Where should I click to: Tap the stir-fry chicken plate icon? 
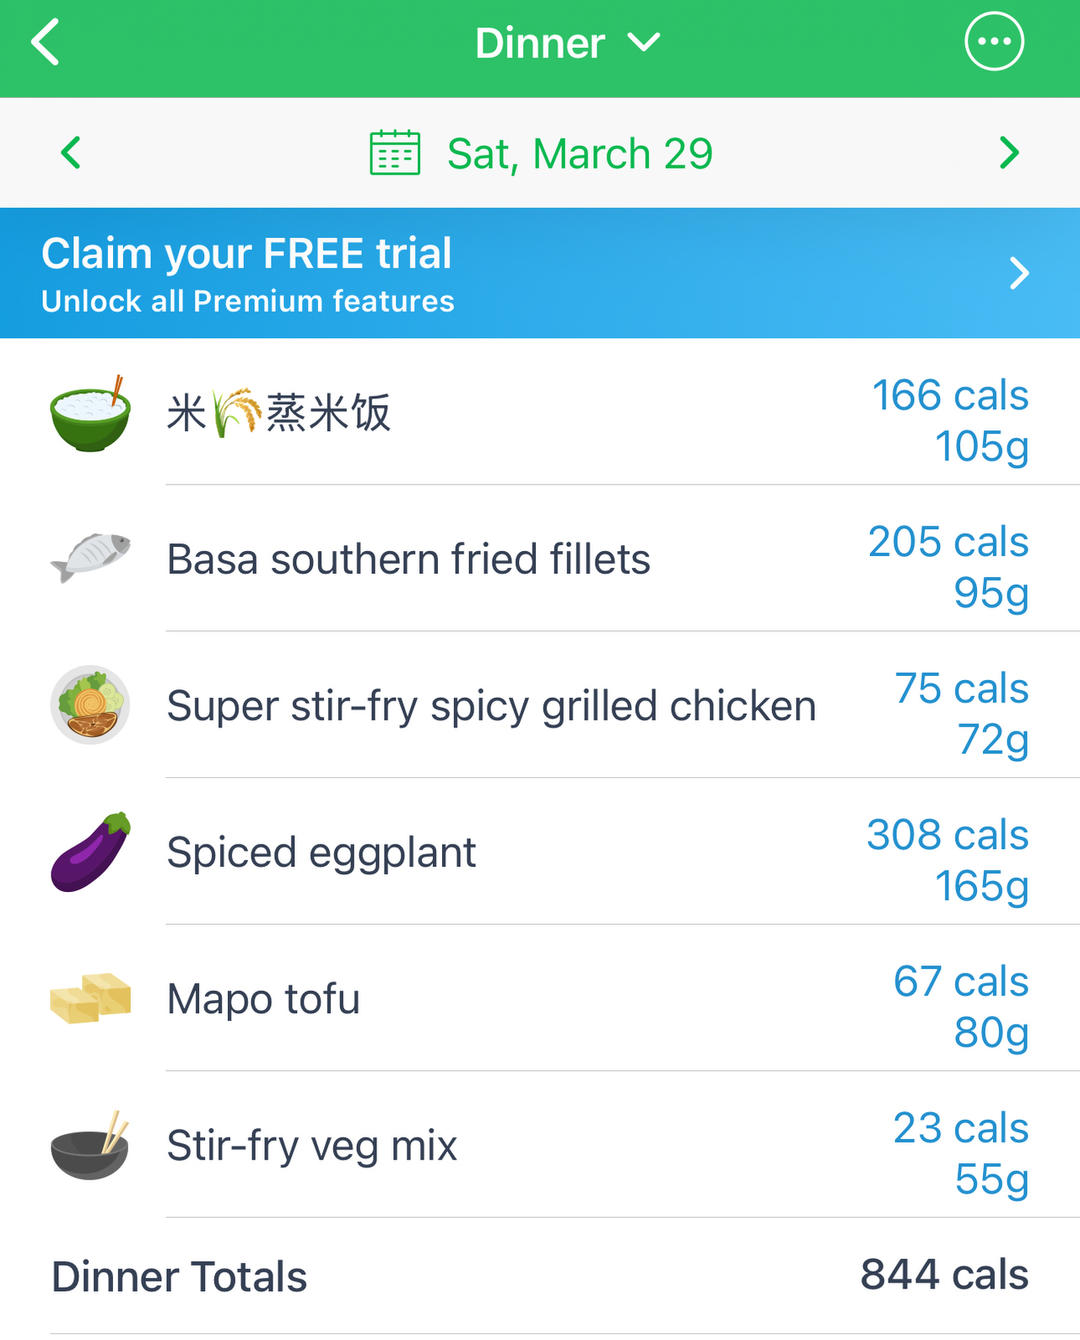[90, 705]
